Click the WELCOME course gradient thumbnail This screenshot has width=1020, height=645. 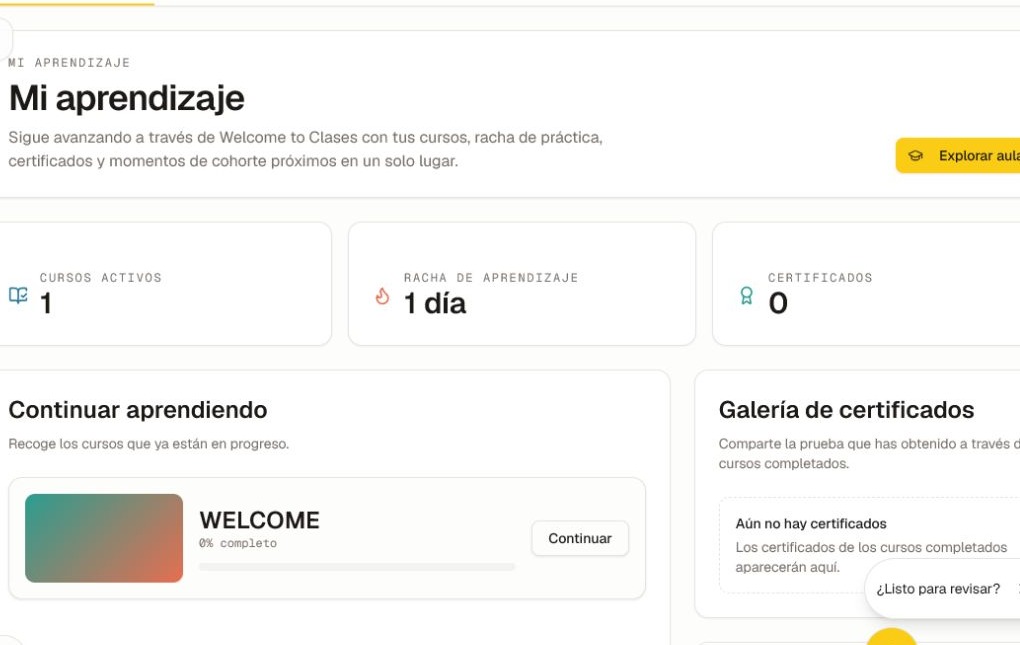pyautogui.click(x=104, y=538)
